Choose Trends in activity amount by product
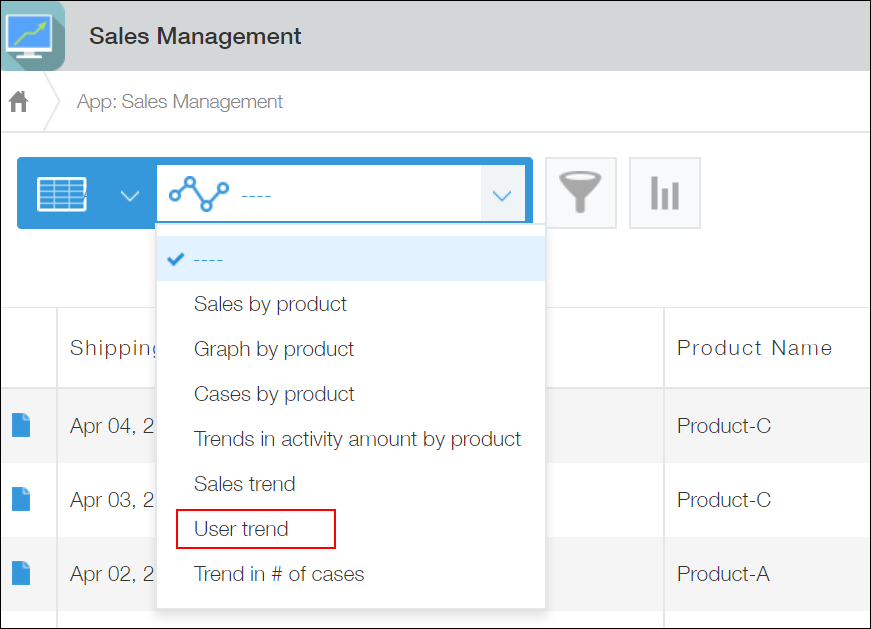This screenshot has height=629, width=871. pos(356,438)
